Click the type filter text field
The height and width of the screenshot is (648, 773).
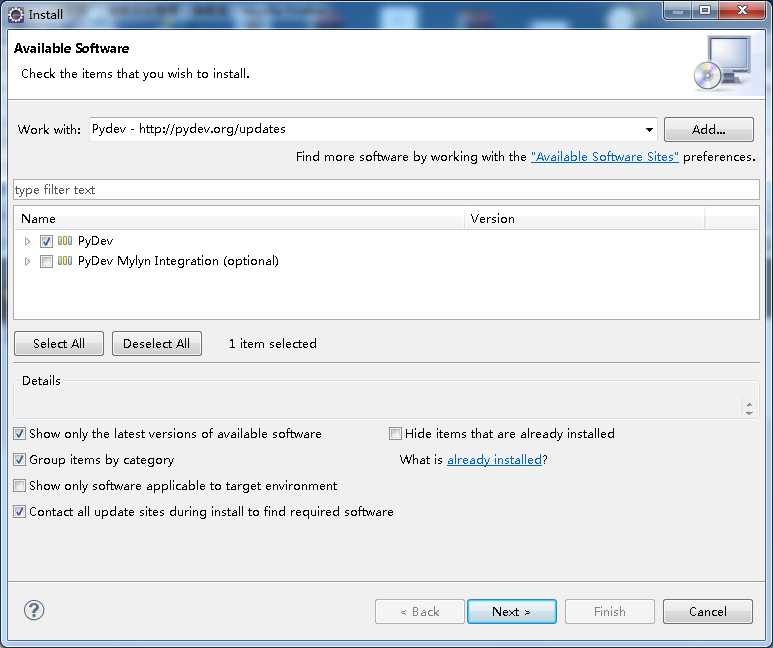click(x=386, y=190)
